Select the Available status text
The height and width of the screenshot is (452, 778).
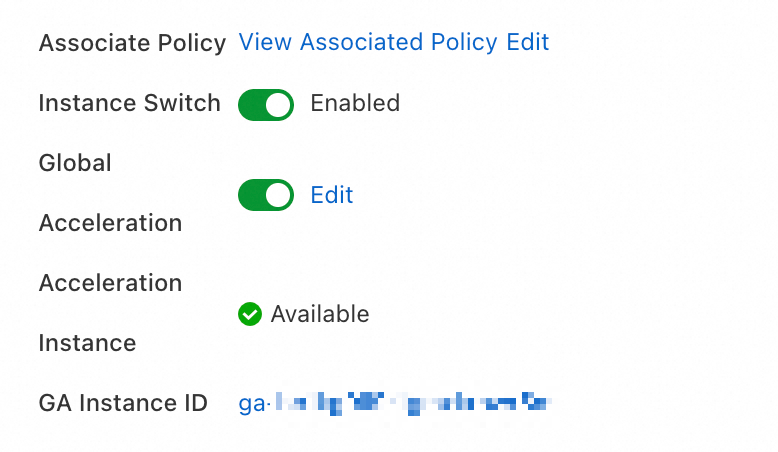coord(320,314)
